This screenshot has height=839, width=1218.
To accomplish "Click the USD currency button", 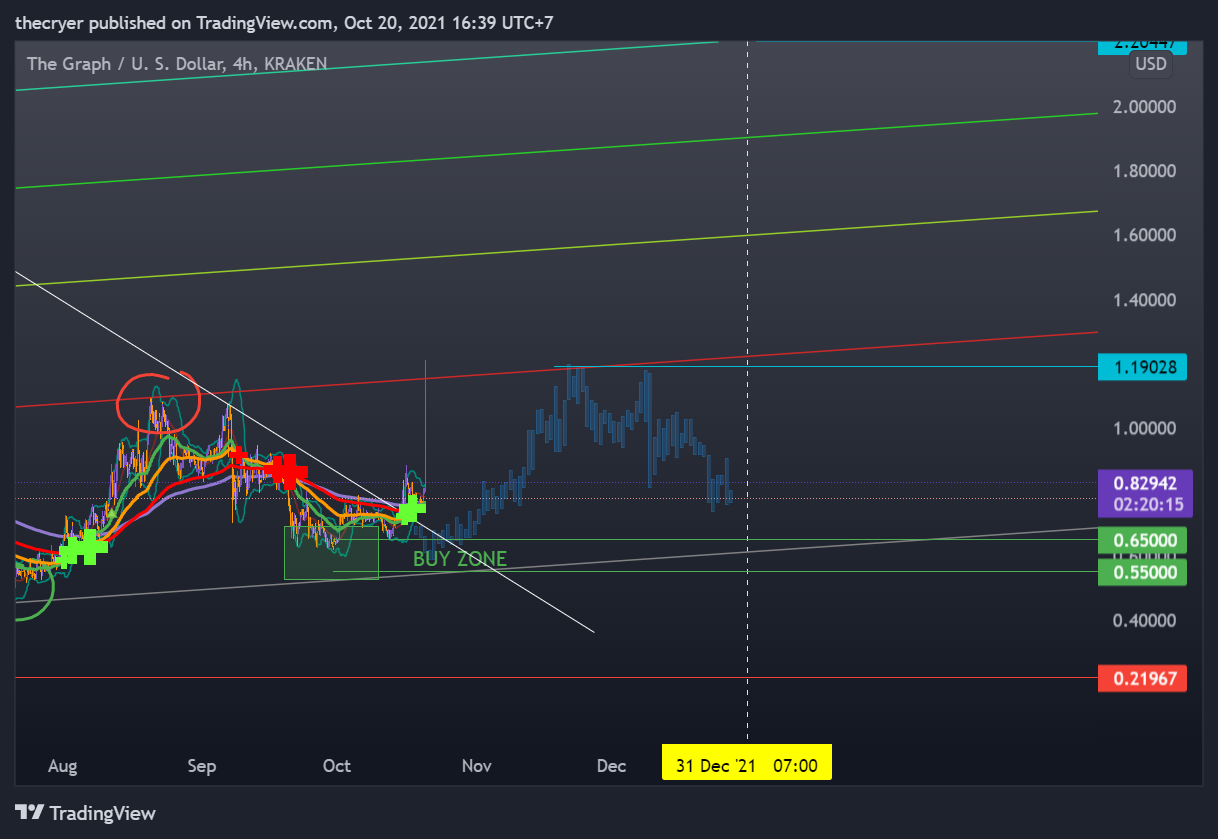I will tap(1150, 64).
